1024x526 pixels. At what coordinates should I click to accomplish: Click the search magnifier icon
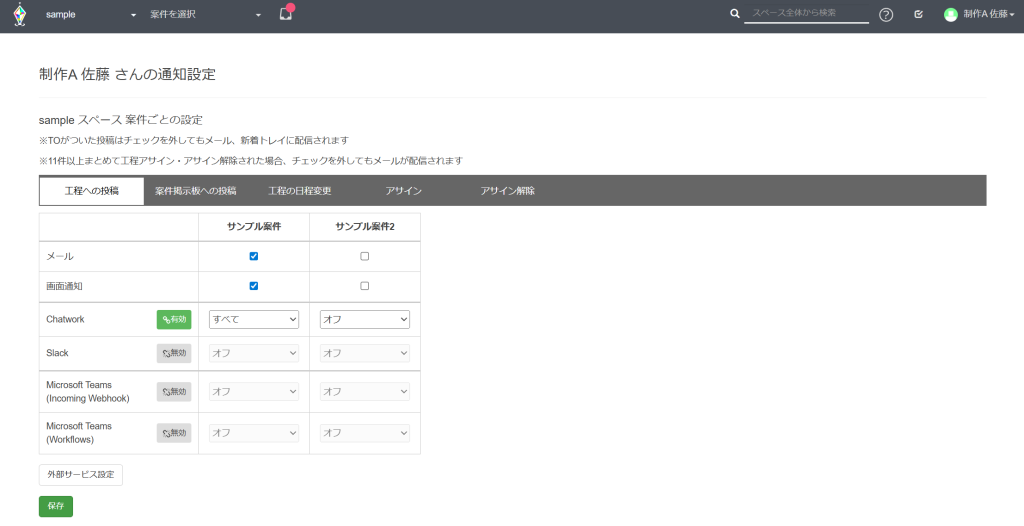click(x=735, y=14)
